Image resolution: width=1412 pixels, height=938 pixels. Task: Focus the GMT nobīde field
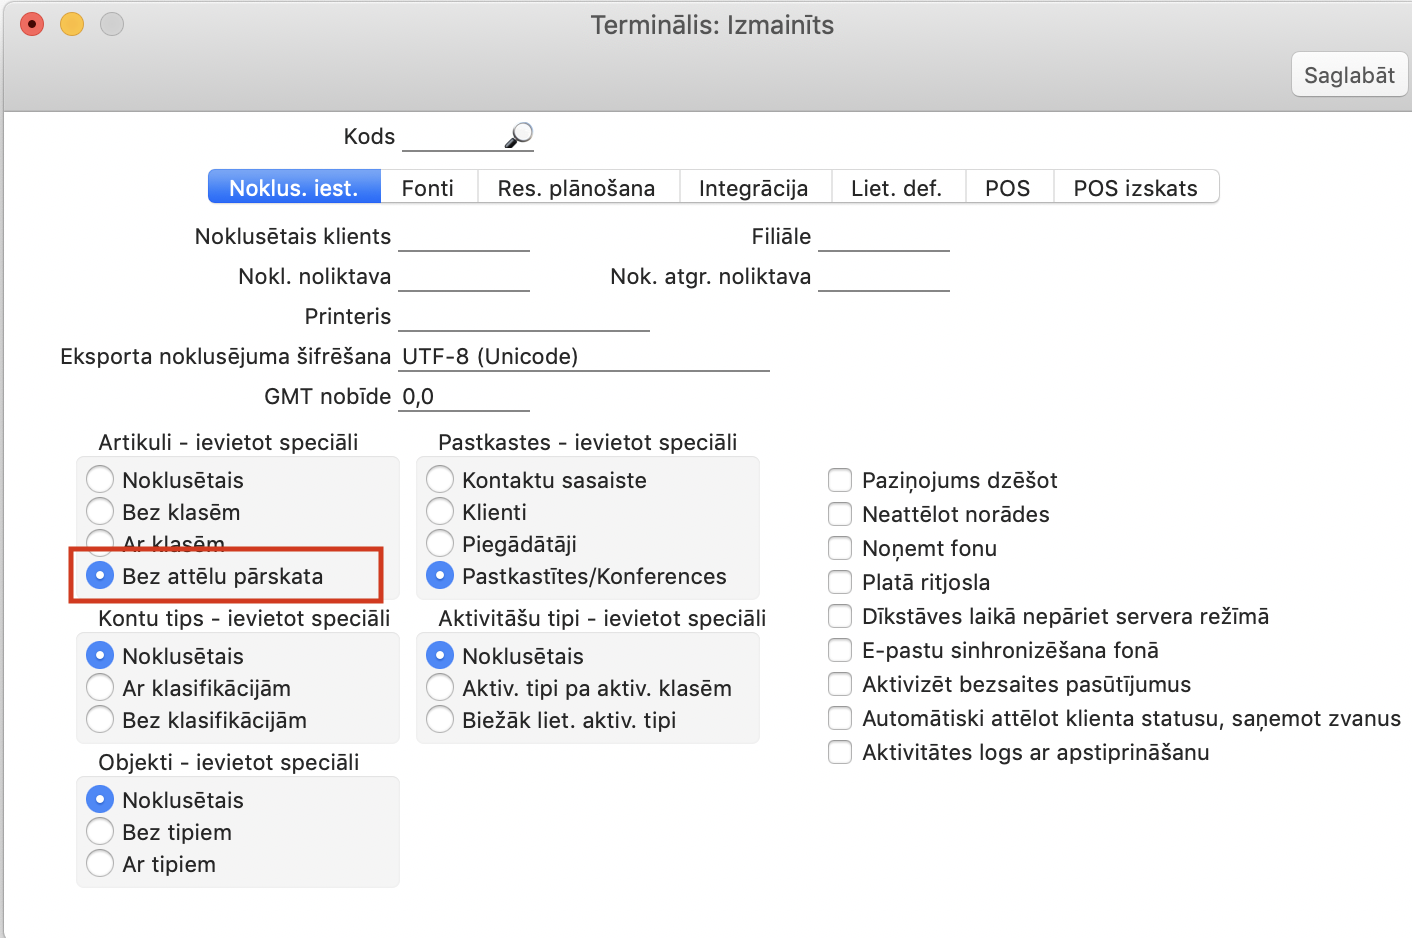tap(464, 397)
